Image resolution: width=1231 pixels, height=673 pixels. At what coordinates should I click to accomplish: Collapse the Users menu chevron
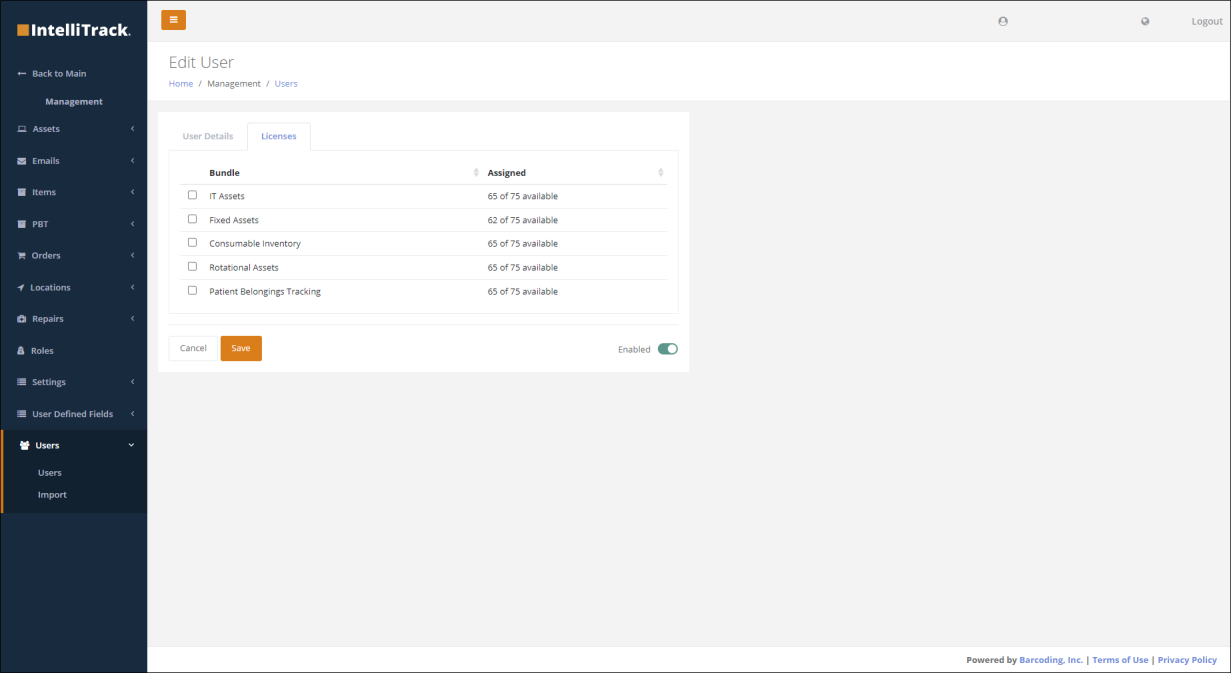tap(132, 446)
